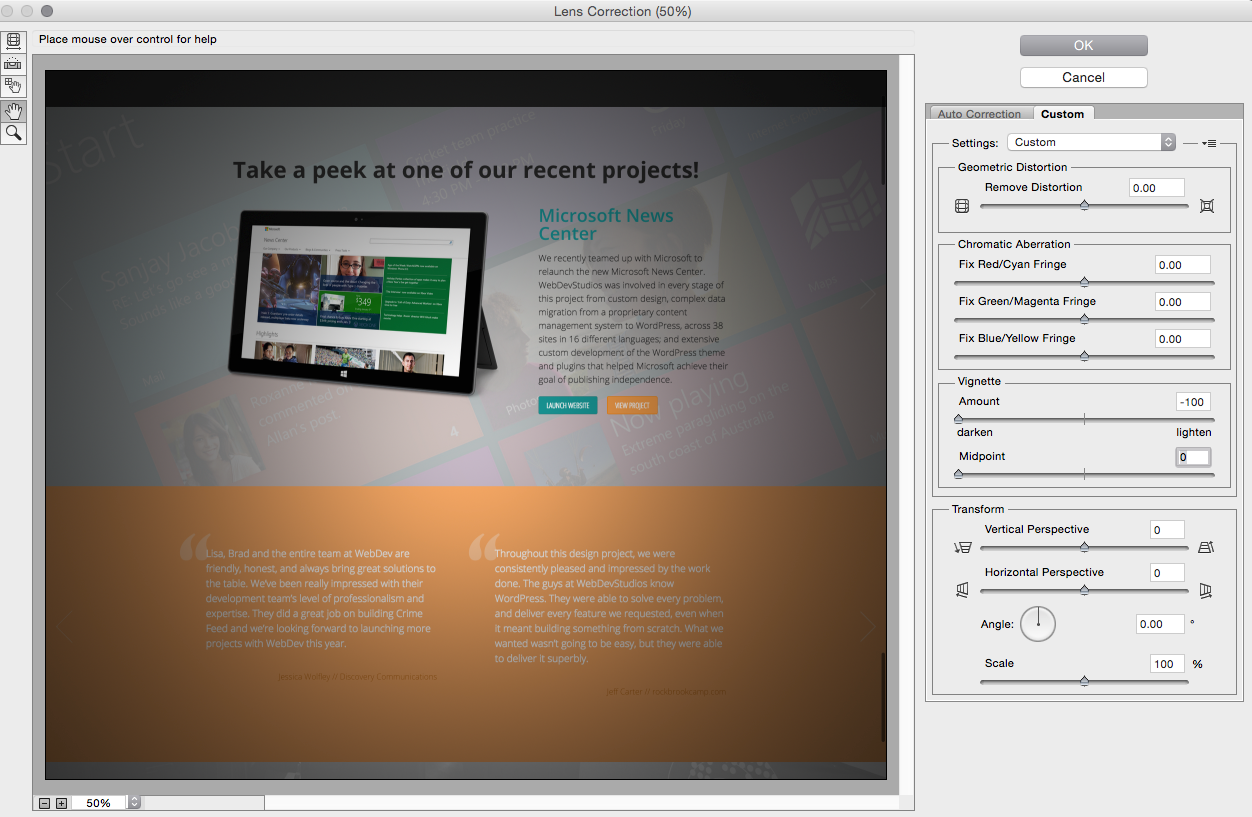Confirm with the OK button
Image resolution: width=1252 pixels, height=817 pixels.
point(1083,45)
